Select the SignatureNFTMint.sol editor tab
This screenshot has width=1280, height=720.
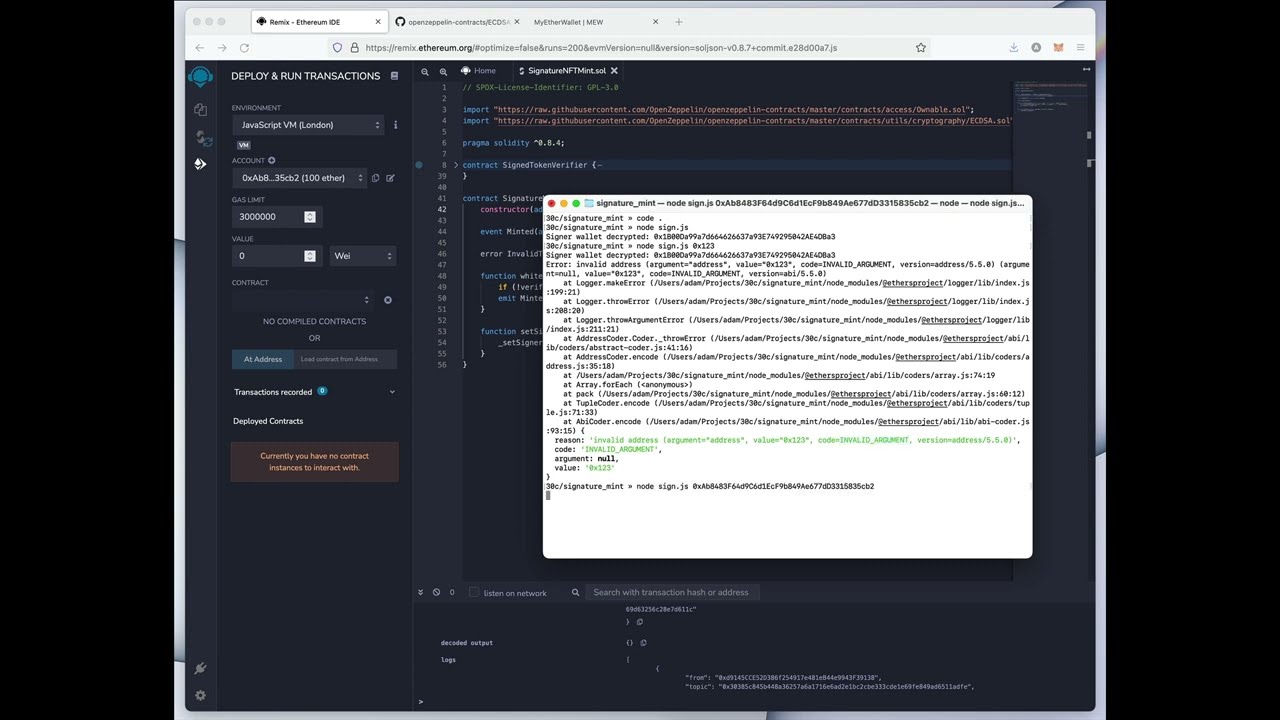pyautogui.click(x=566, y=71)
